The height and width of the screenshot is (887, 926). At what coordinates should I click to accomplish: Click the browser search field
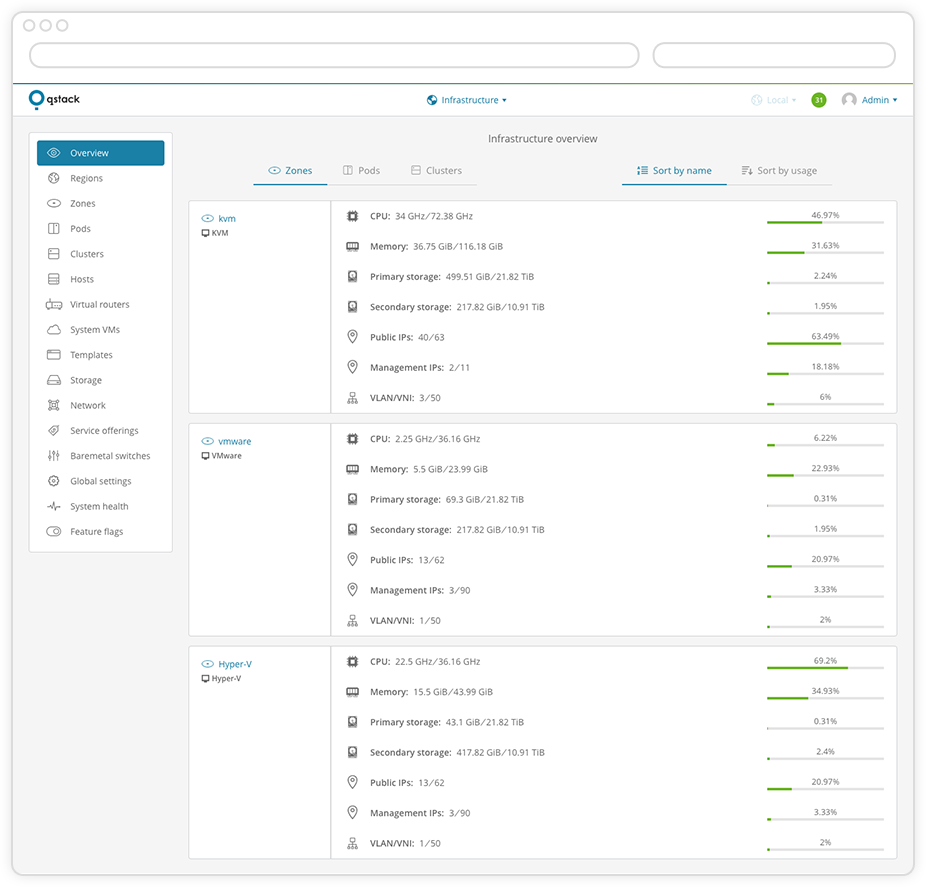774,56
